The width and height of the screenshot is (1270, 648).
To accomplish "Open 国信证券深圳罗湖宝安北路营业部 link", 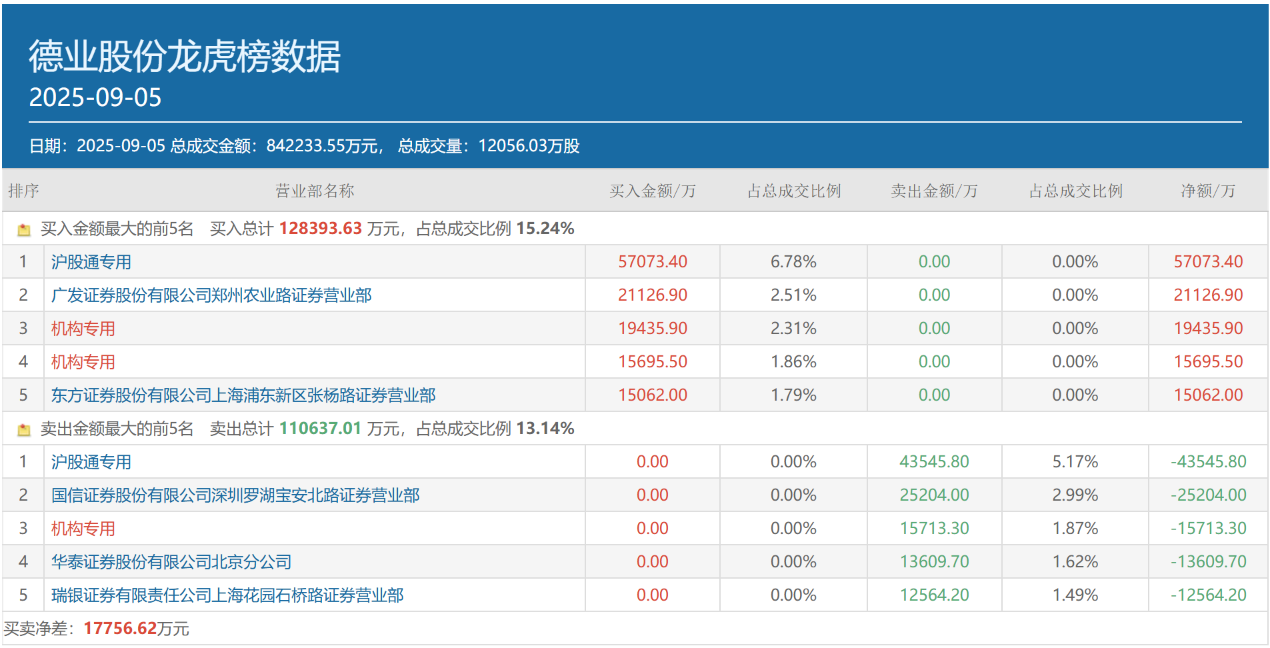I will 235,495.
